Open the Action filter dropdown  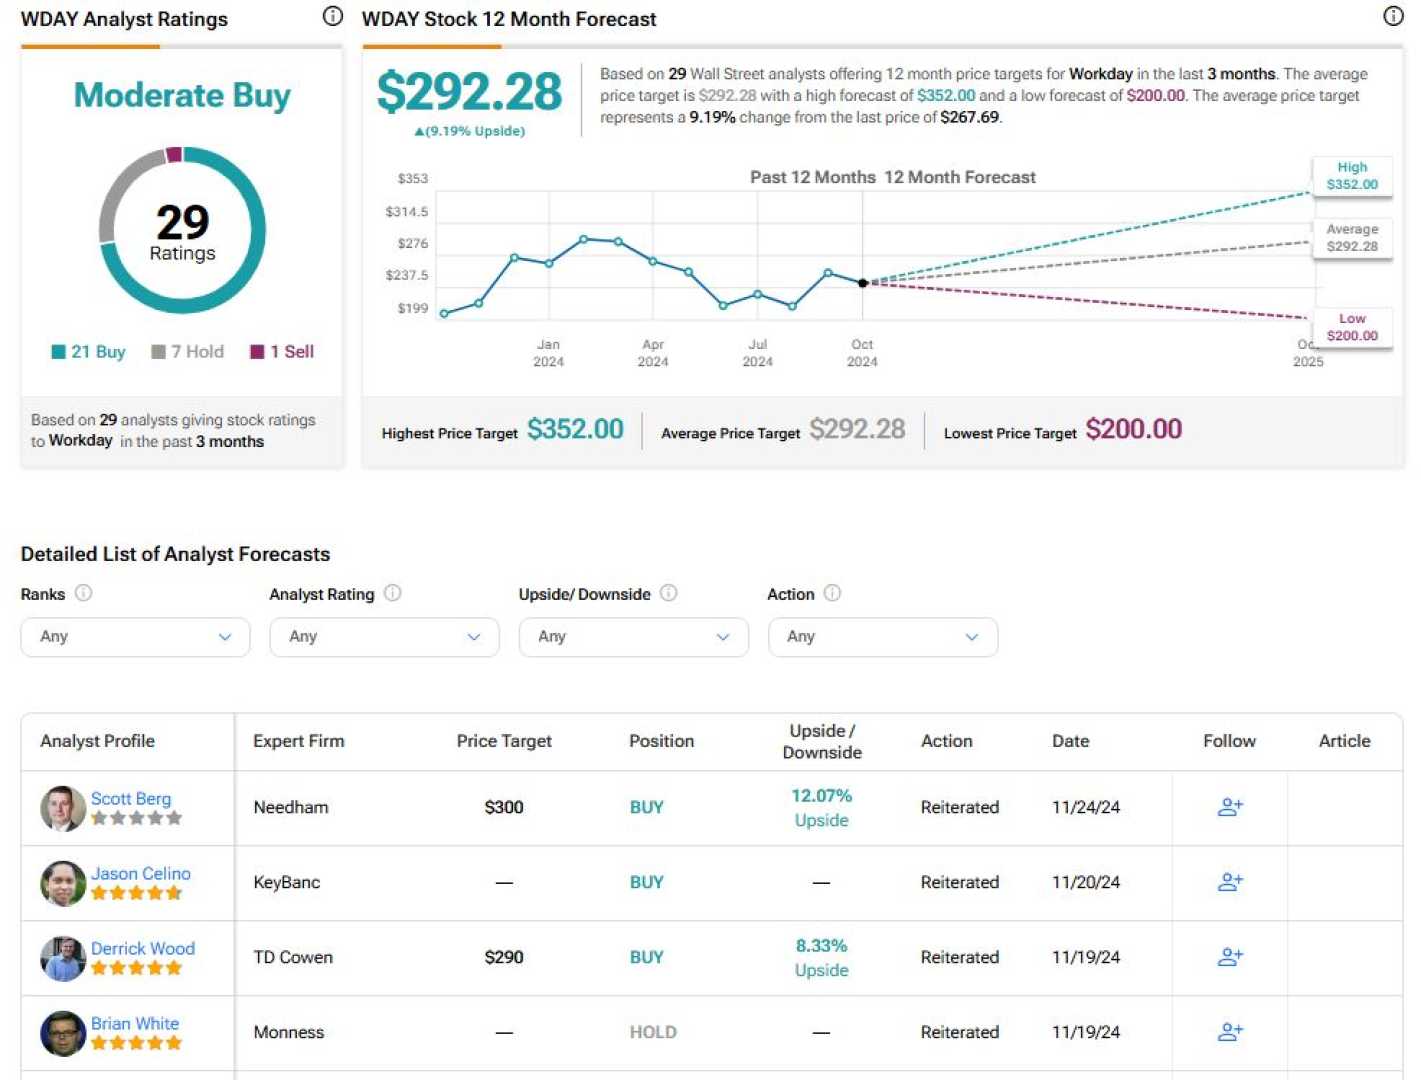882,637
